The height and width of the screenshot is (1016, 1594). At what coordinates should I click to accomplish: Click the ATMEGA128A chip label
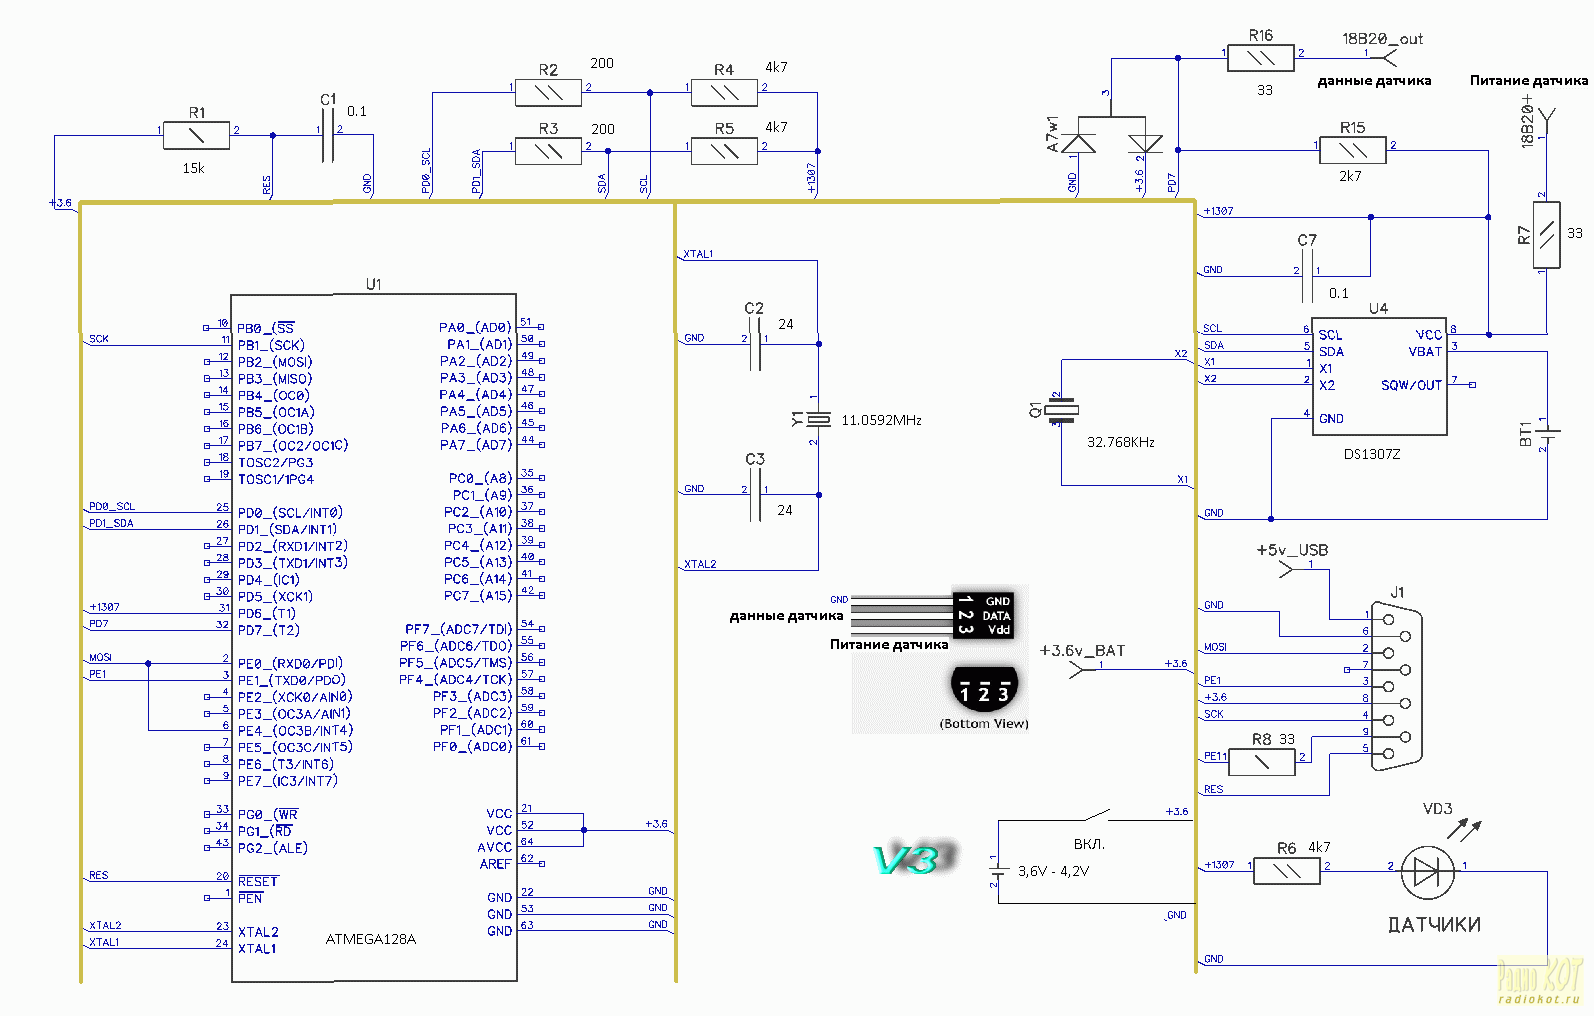(x=371, y=939)
